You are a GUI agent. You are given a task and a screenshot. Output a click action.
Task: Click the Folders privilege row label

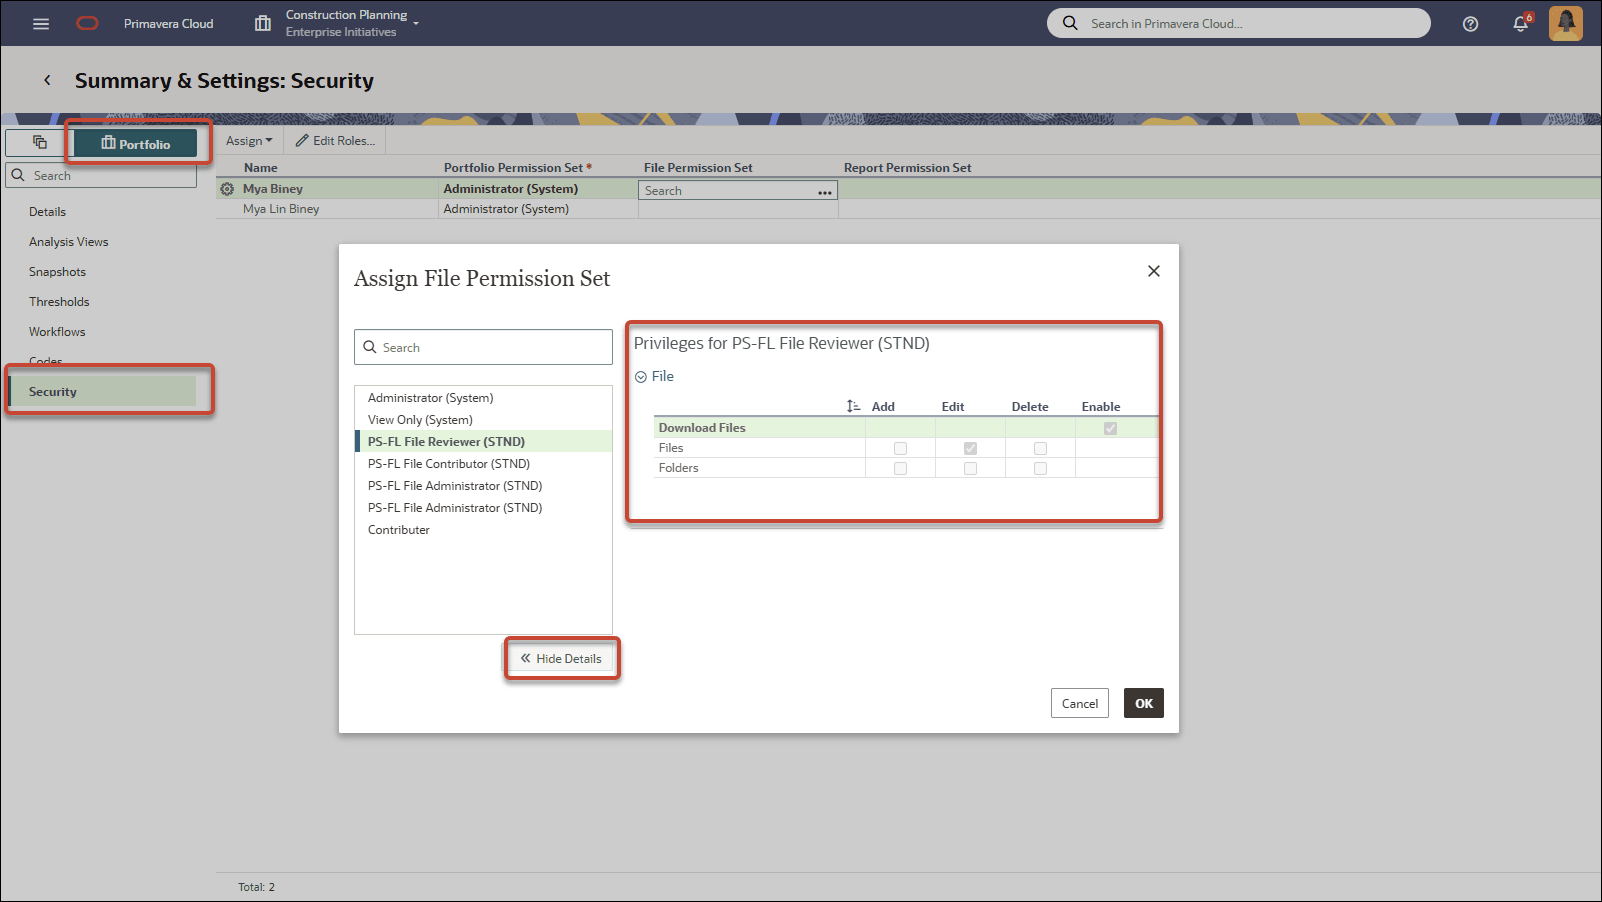[678, 468]
